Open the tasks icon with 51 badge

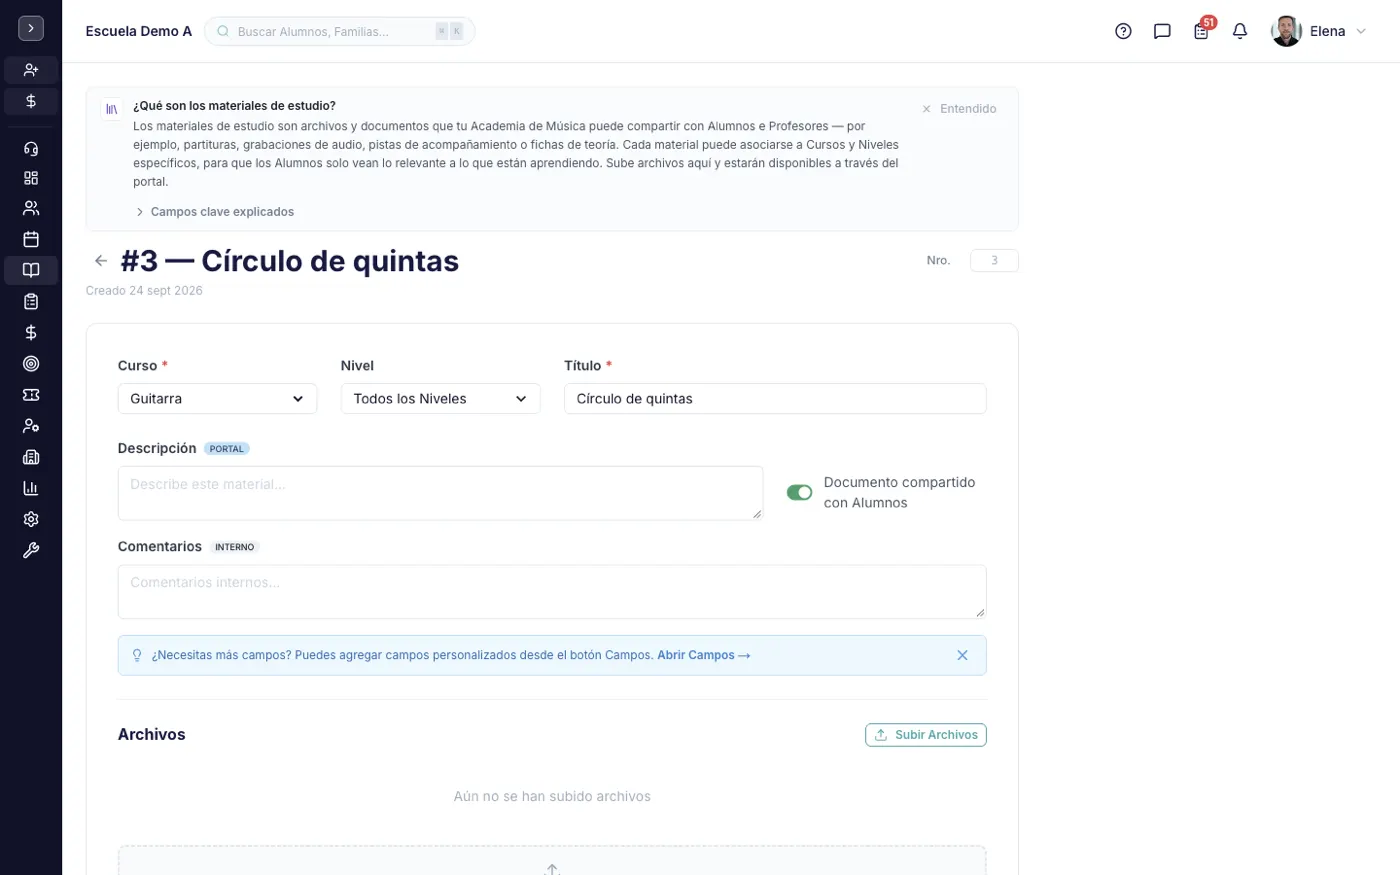pos(1202,30)
